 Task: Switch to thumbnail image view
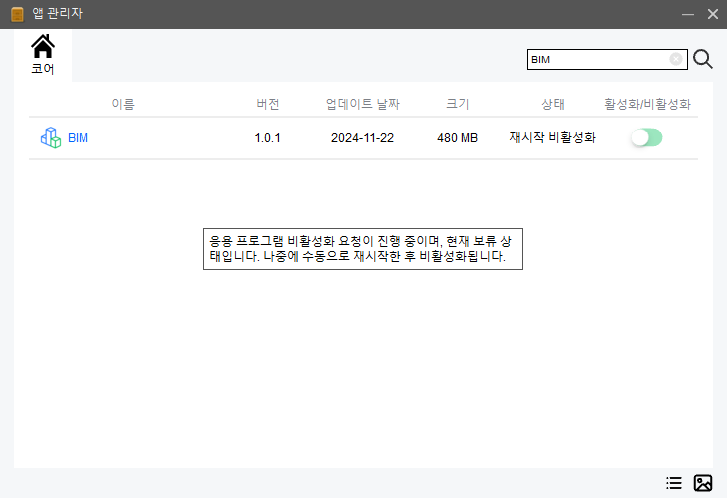(x=703, y=483)
